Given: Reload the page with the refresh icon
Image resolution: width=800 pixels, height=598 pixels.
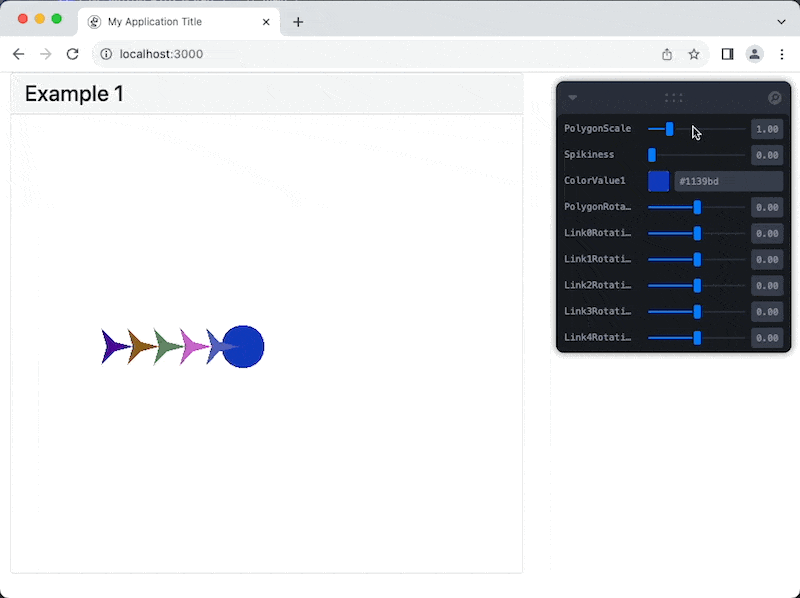Looking at the screenshot, I should tap(72, 54).
